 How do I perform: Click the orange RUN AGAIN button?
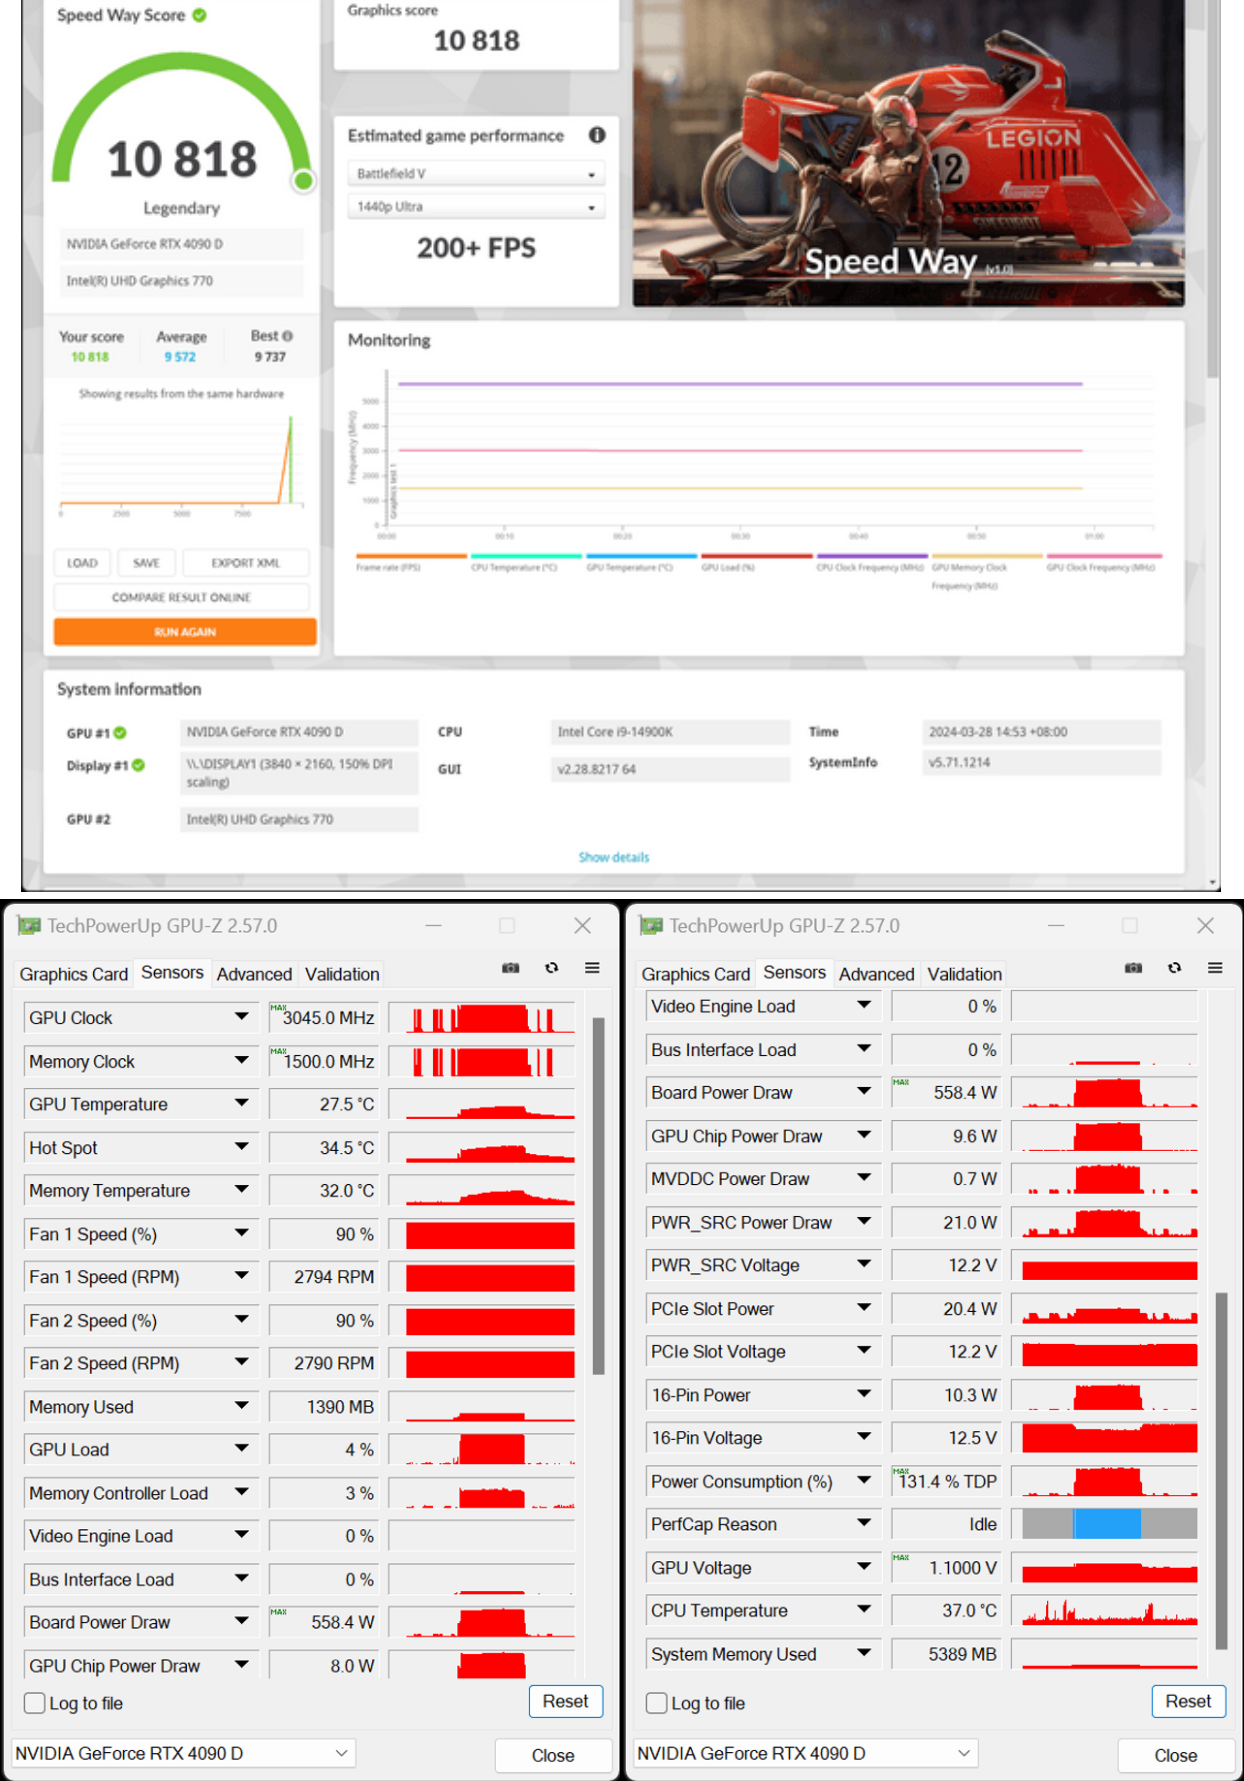pos(185,632)
